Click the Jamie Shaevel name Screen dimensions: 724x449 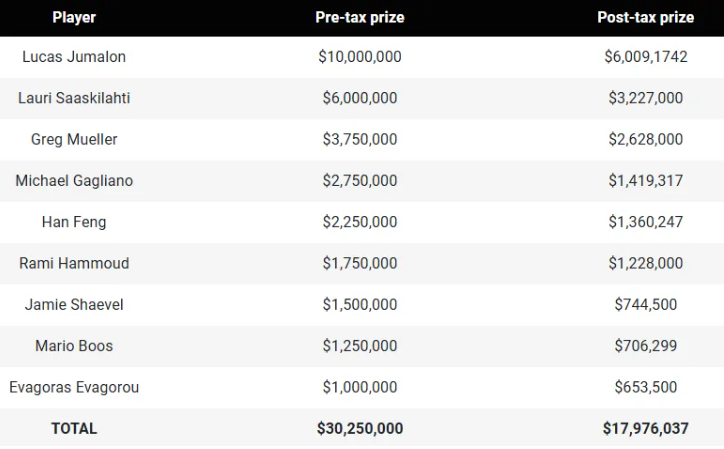coord(74,305)
